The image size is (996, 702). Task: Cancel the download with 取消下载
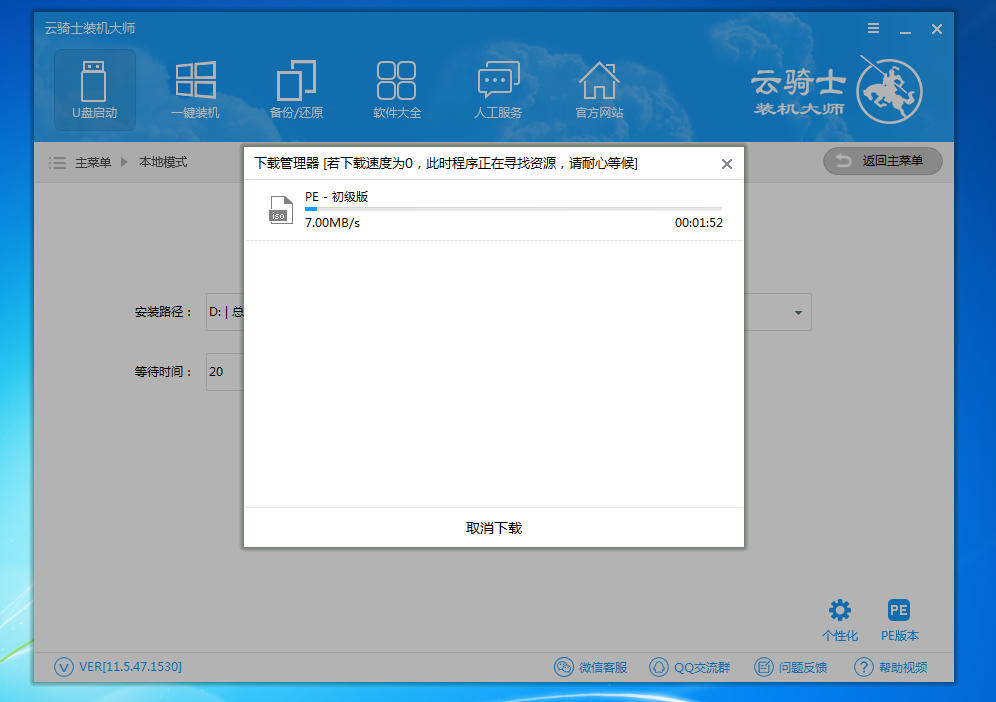click(494, 528)
